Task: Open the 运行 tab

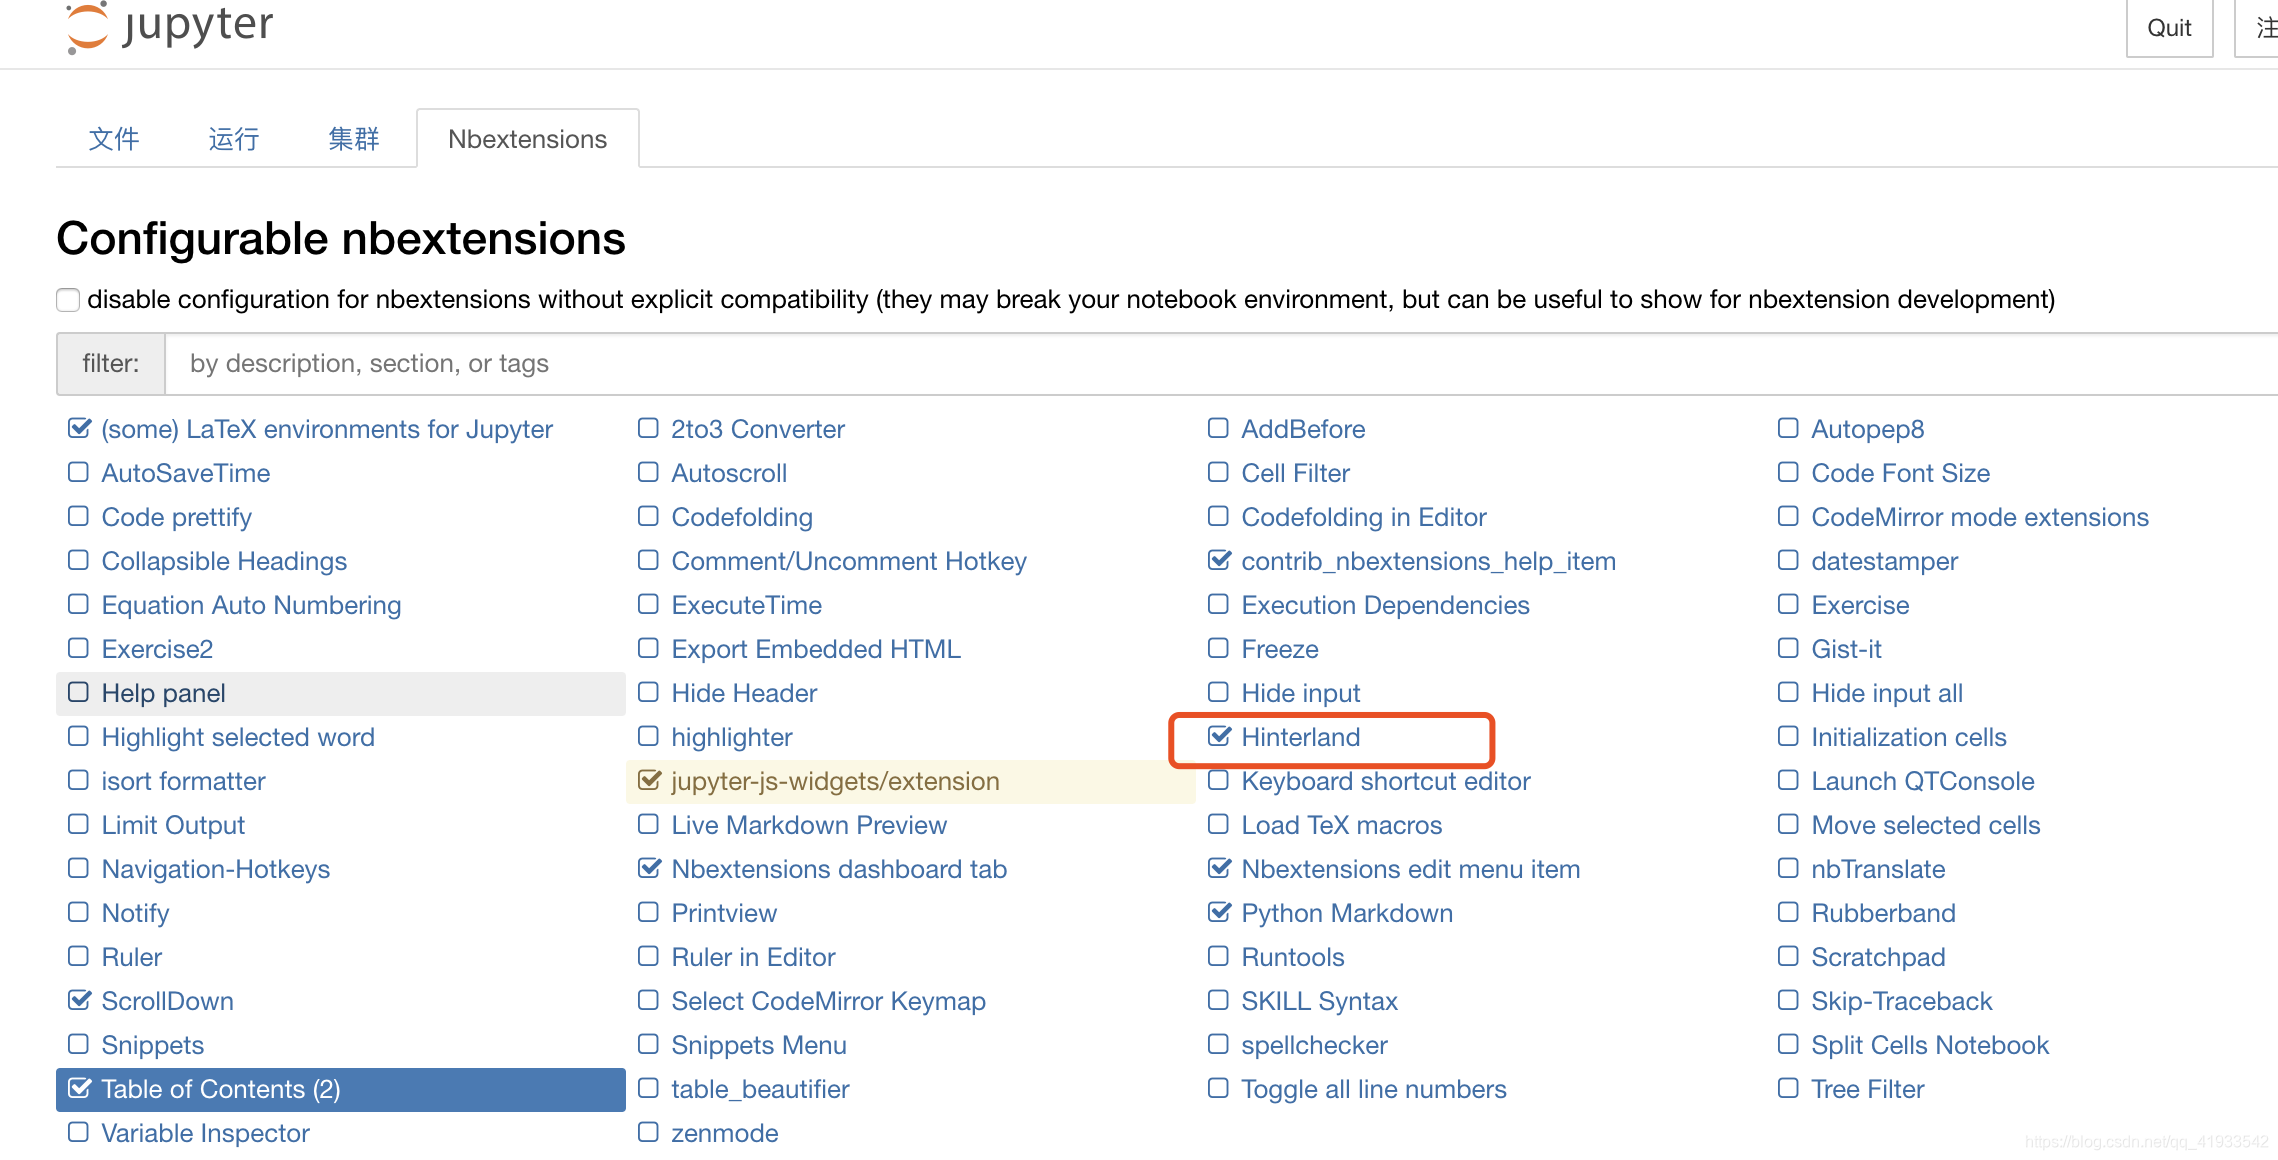Action: click(234, 139)
